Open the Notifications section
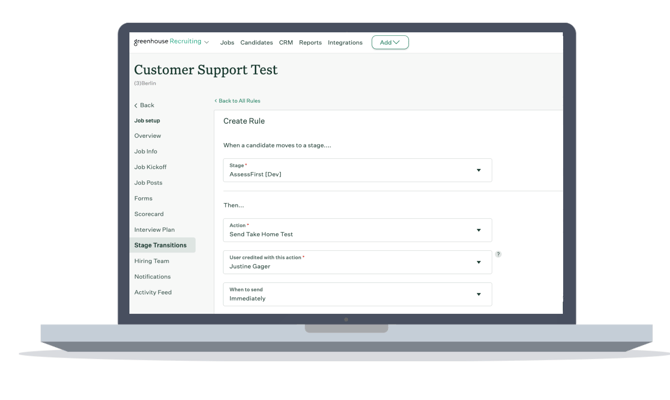670x400 pixels. [152, 276]
